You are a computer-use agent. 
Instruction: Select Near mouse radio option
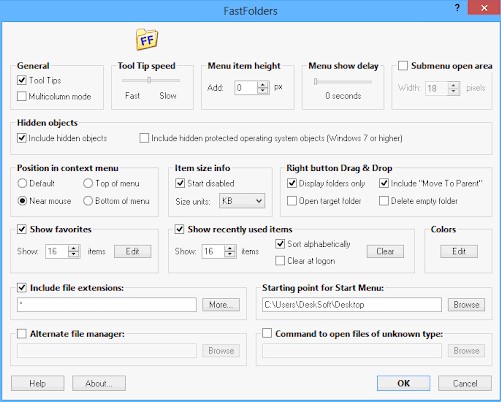22,201
